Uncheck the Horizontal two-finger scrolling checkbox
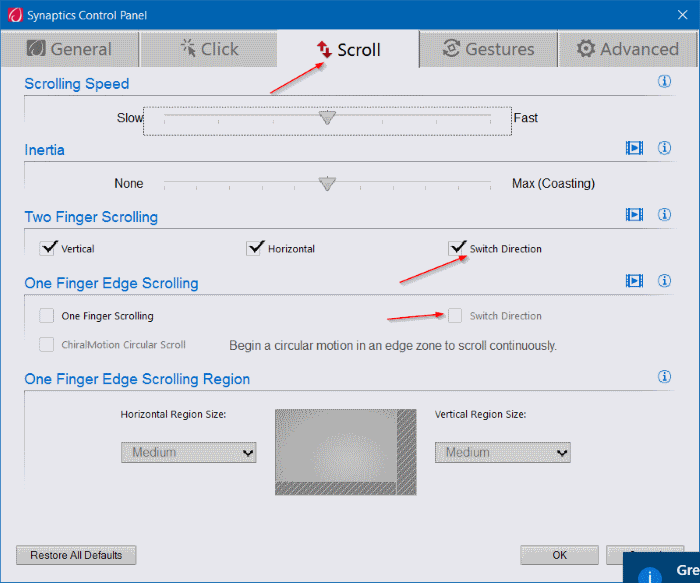This screenshot has width=700, height=583. coord(254,248)
